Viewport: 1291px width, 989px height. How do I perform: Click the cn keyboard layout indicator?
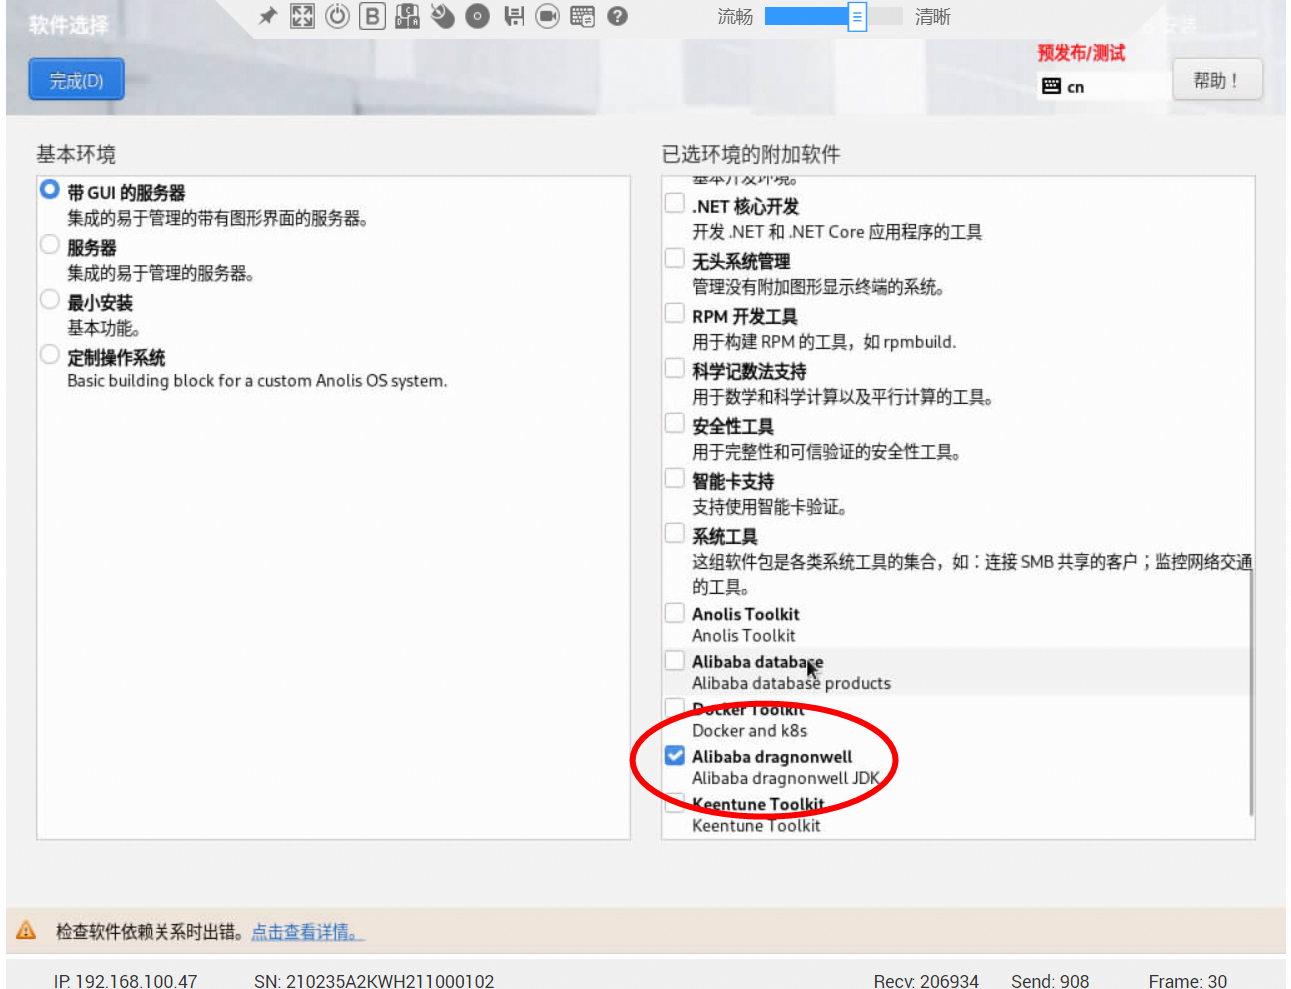(1064, 87)
